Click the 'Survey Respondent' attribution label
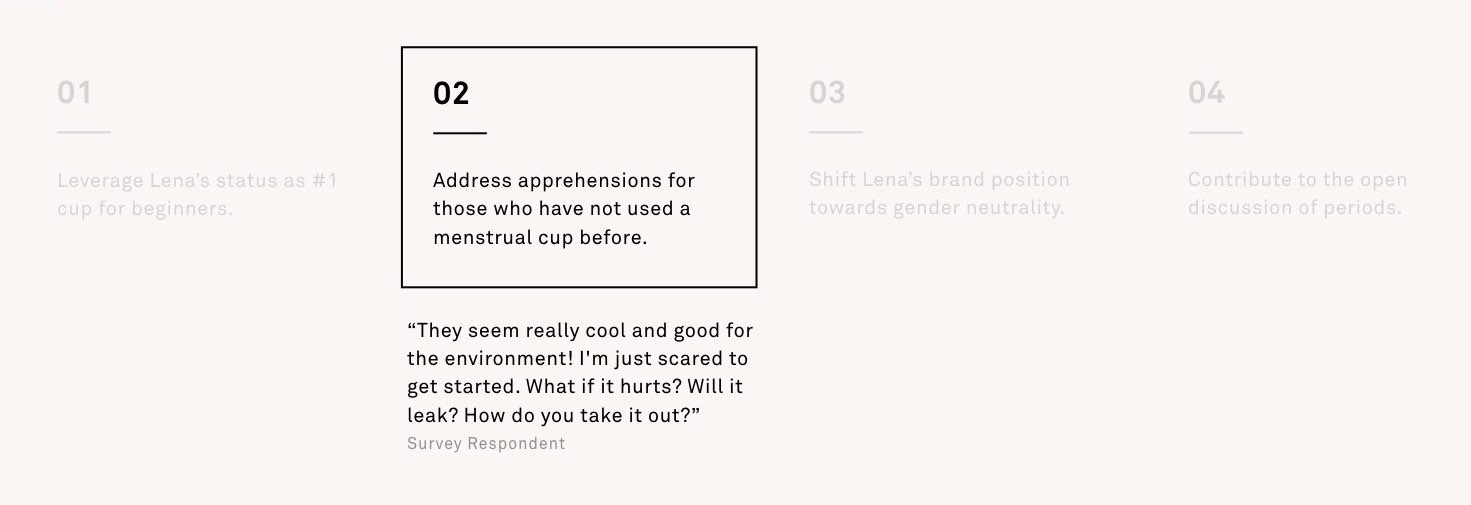The image size is (1471, 505). [x=486, y=443]
